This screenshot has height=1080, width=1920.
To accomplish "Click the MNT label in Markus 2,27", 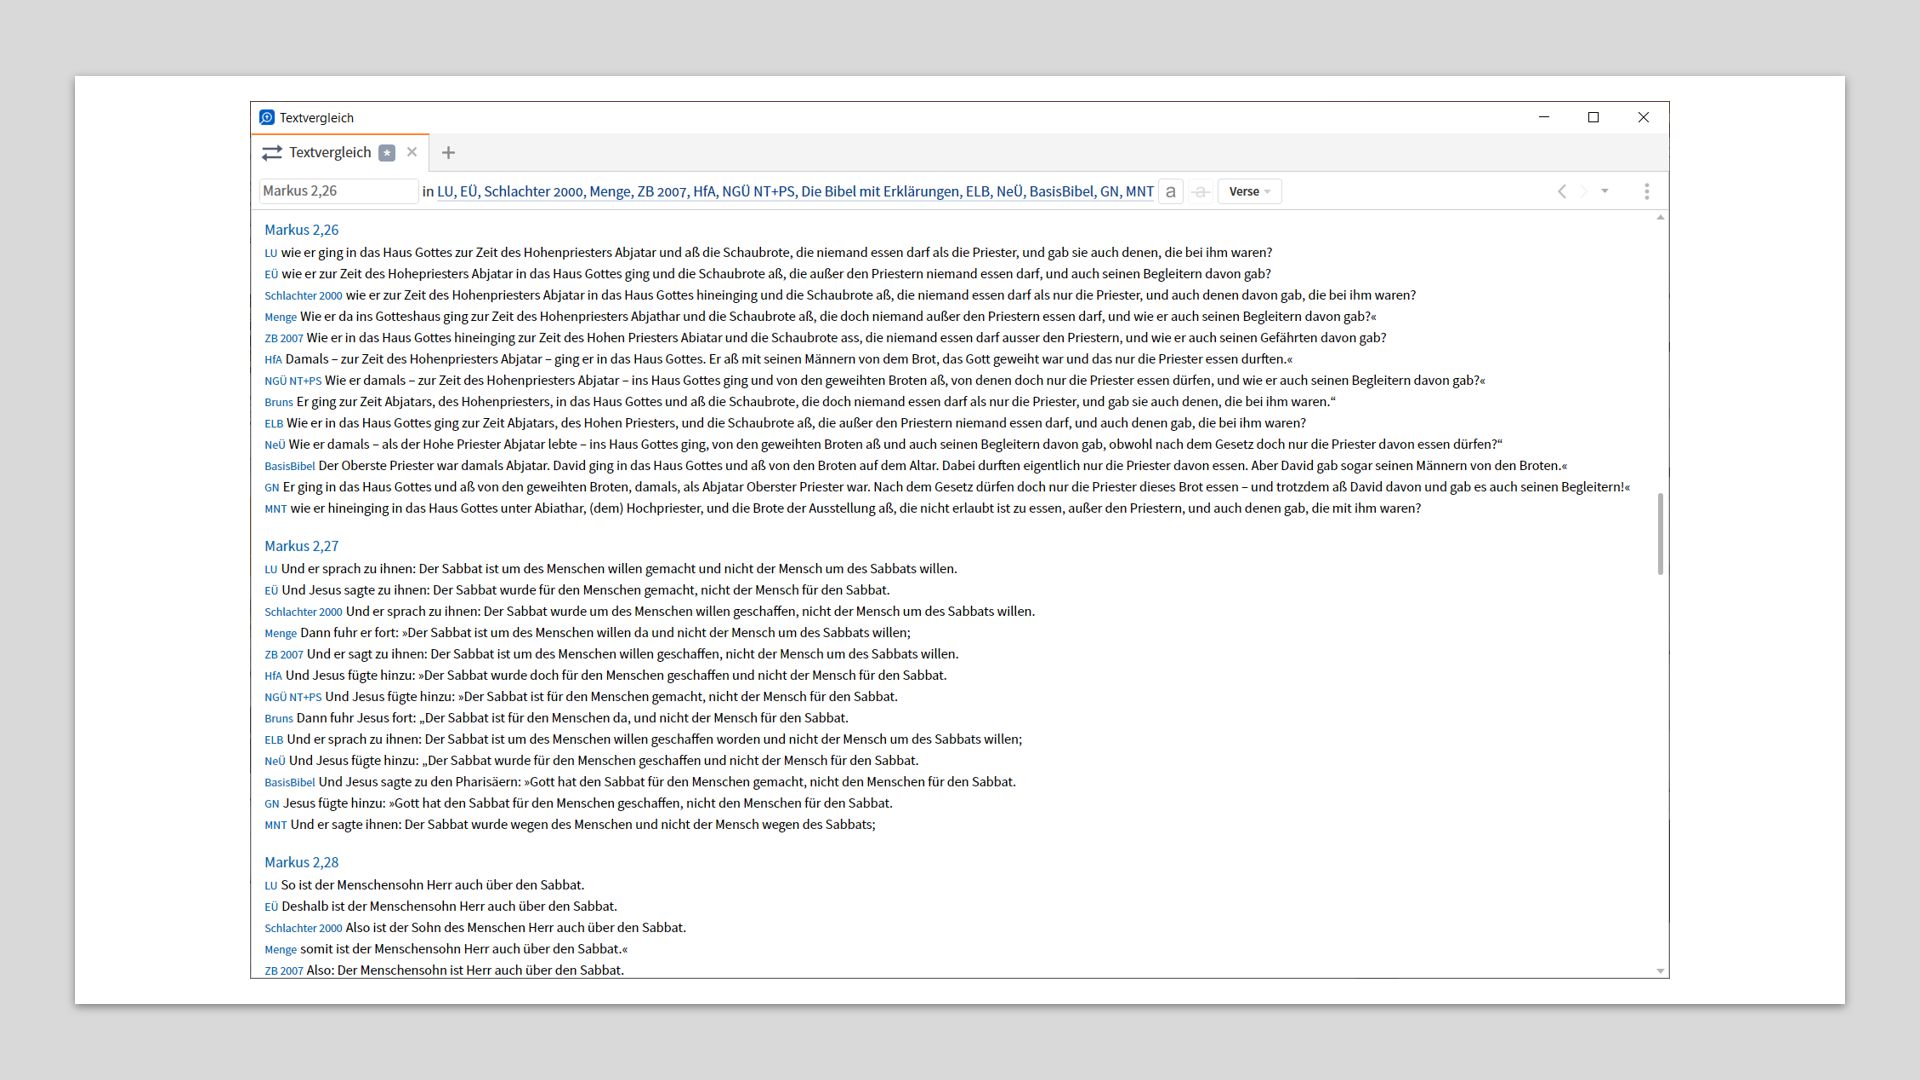I will pos(276,825).
